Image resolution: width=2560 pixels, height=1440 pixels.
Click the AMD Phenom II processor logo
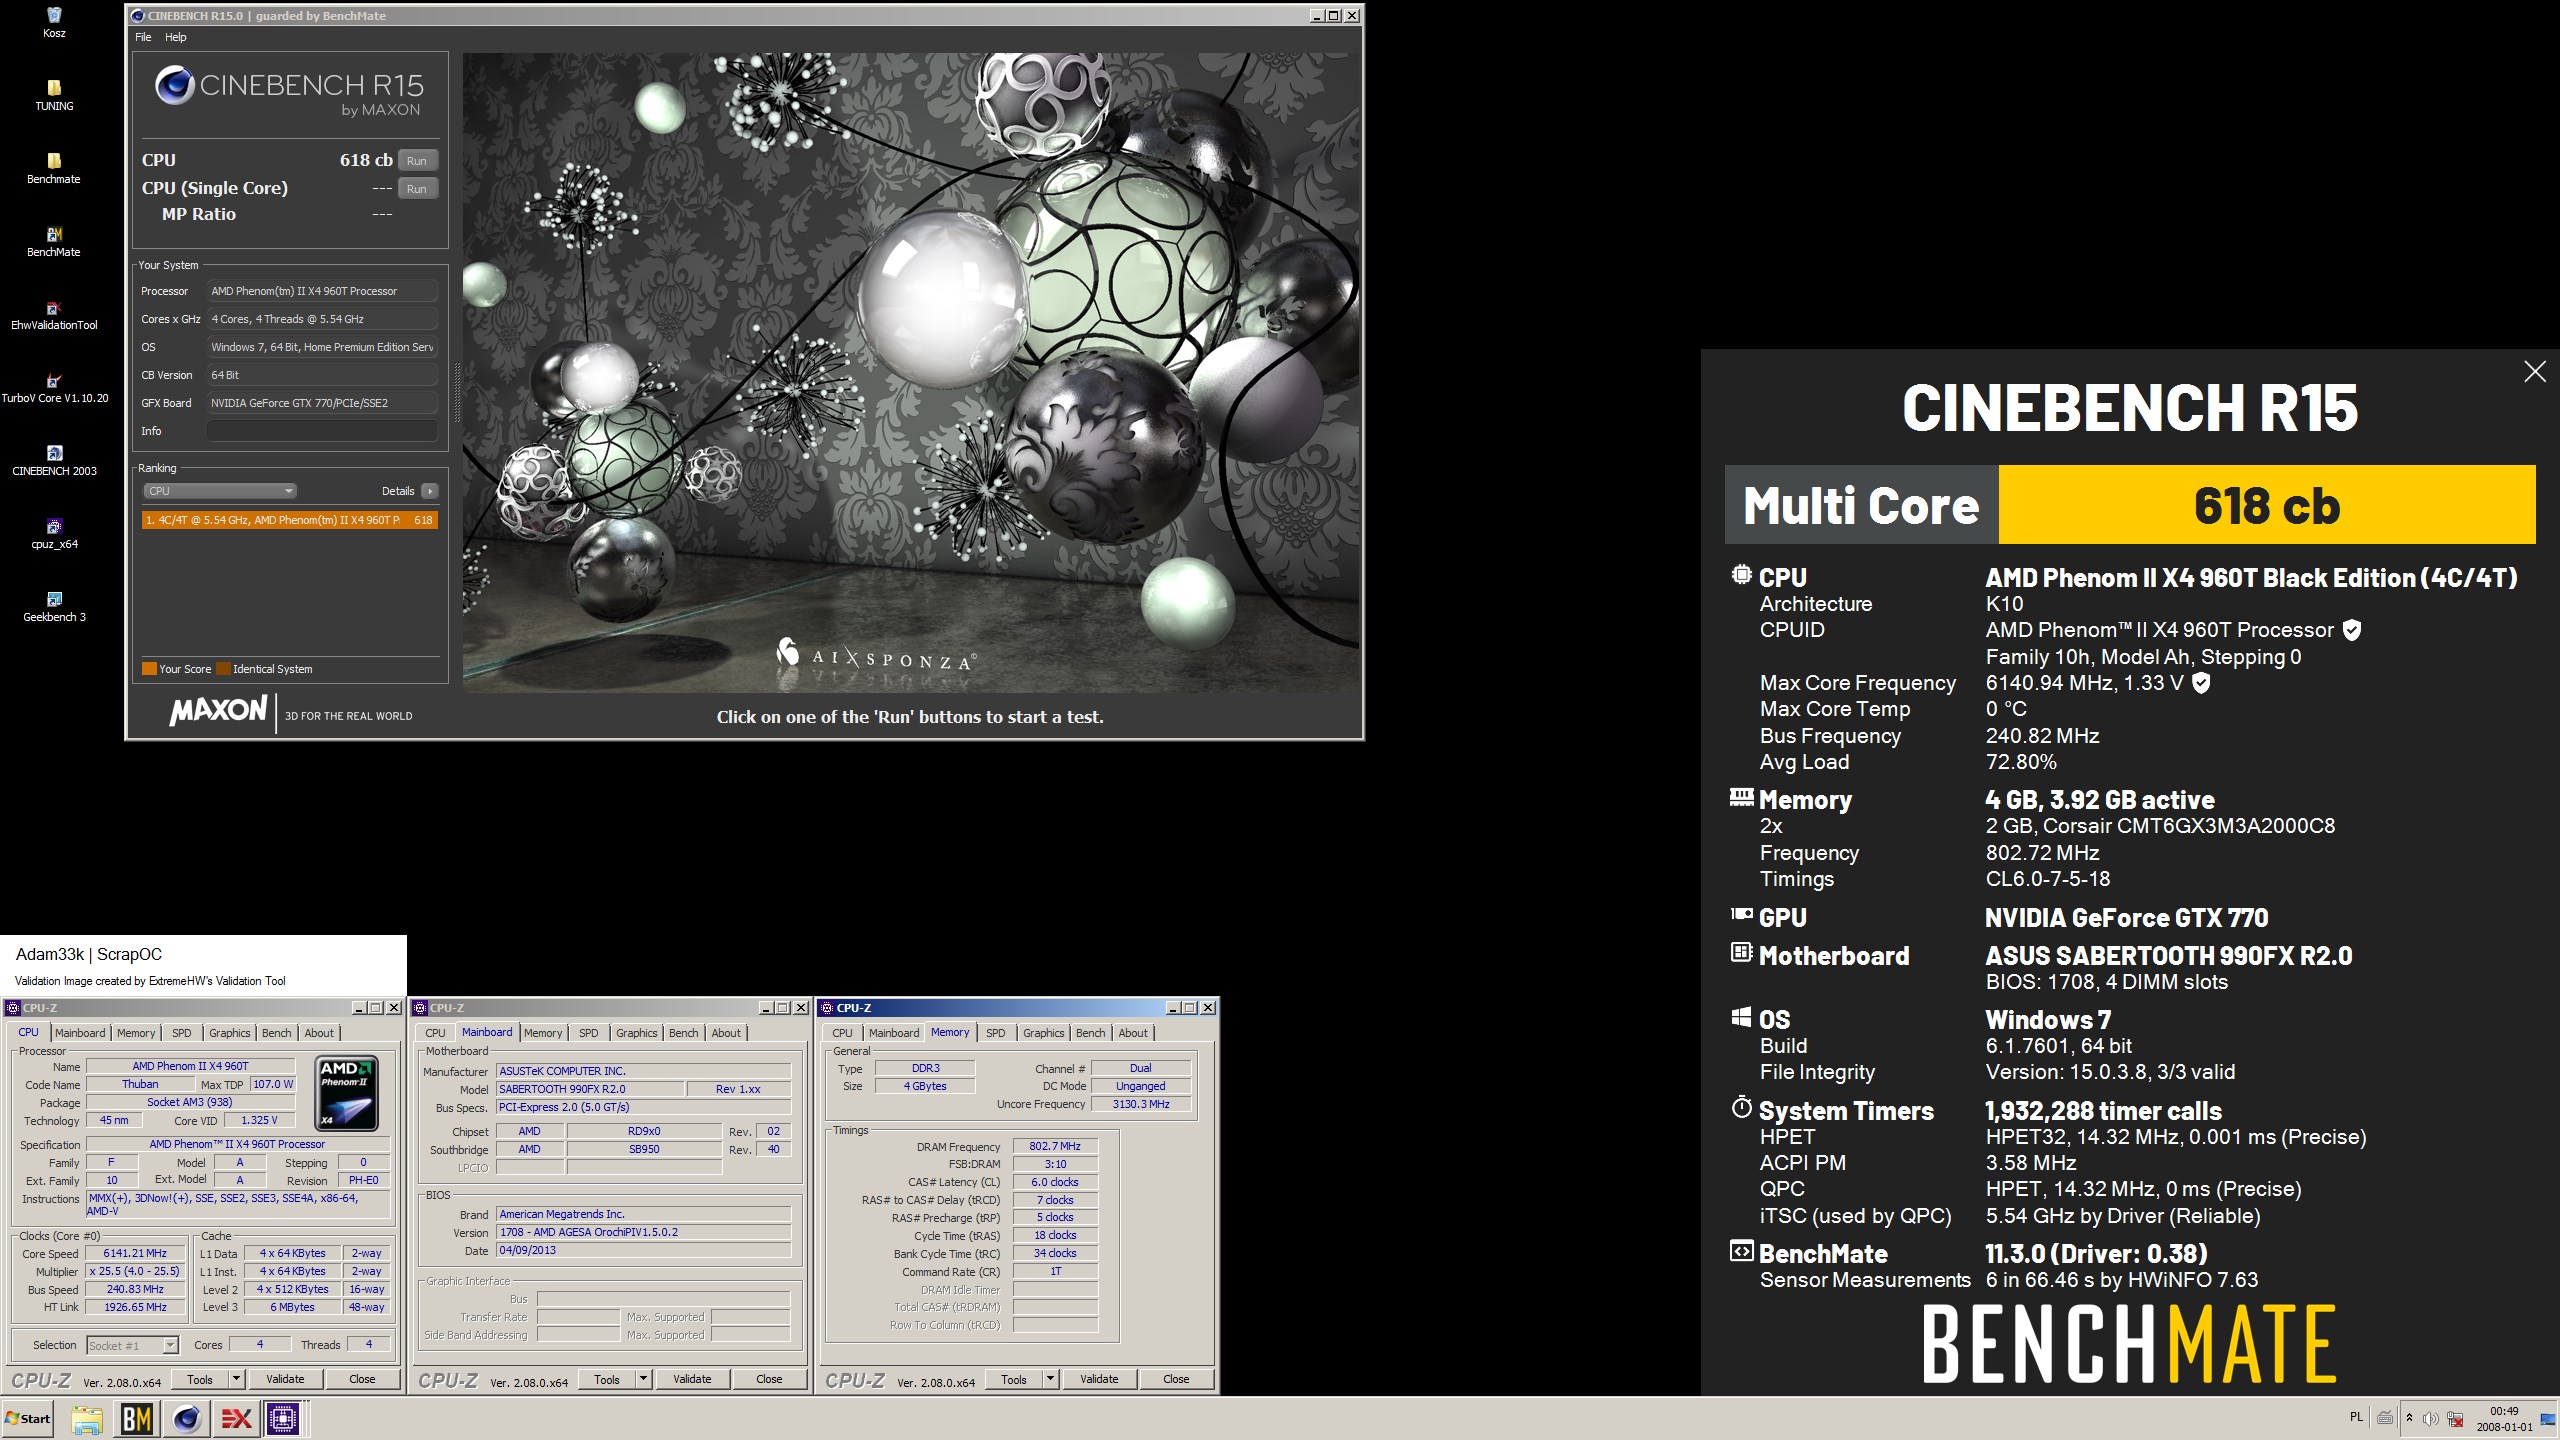(347, 1093)
